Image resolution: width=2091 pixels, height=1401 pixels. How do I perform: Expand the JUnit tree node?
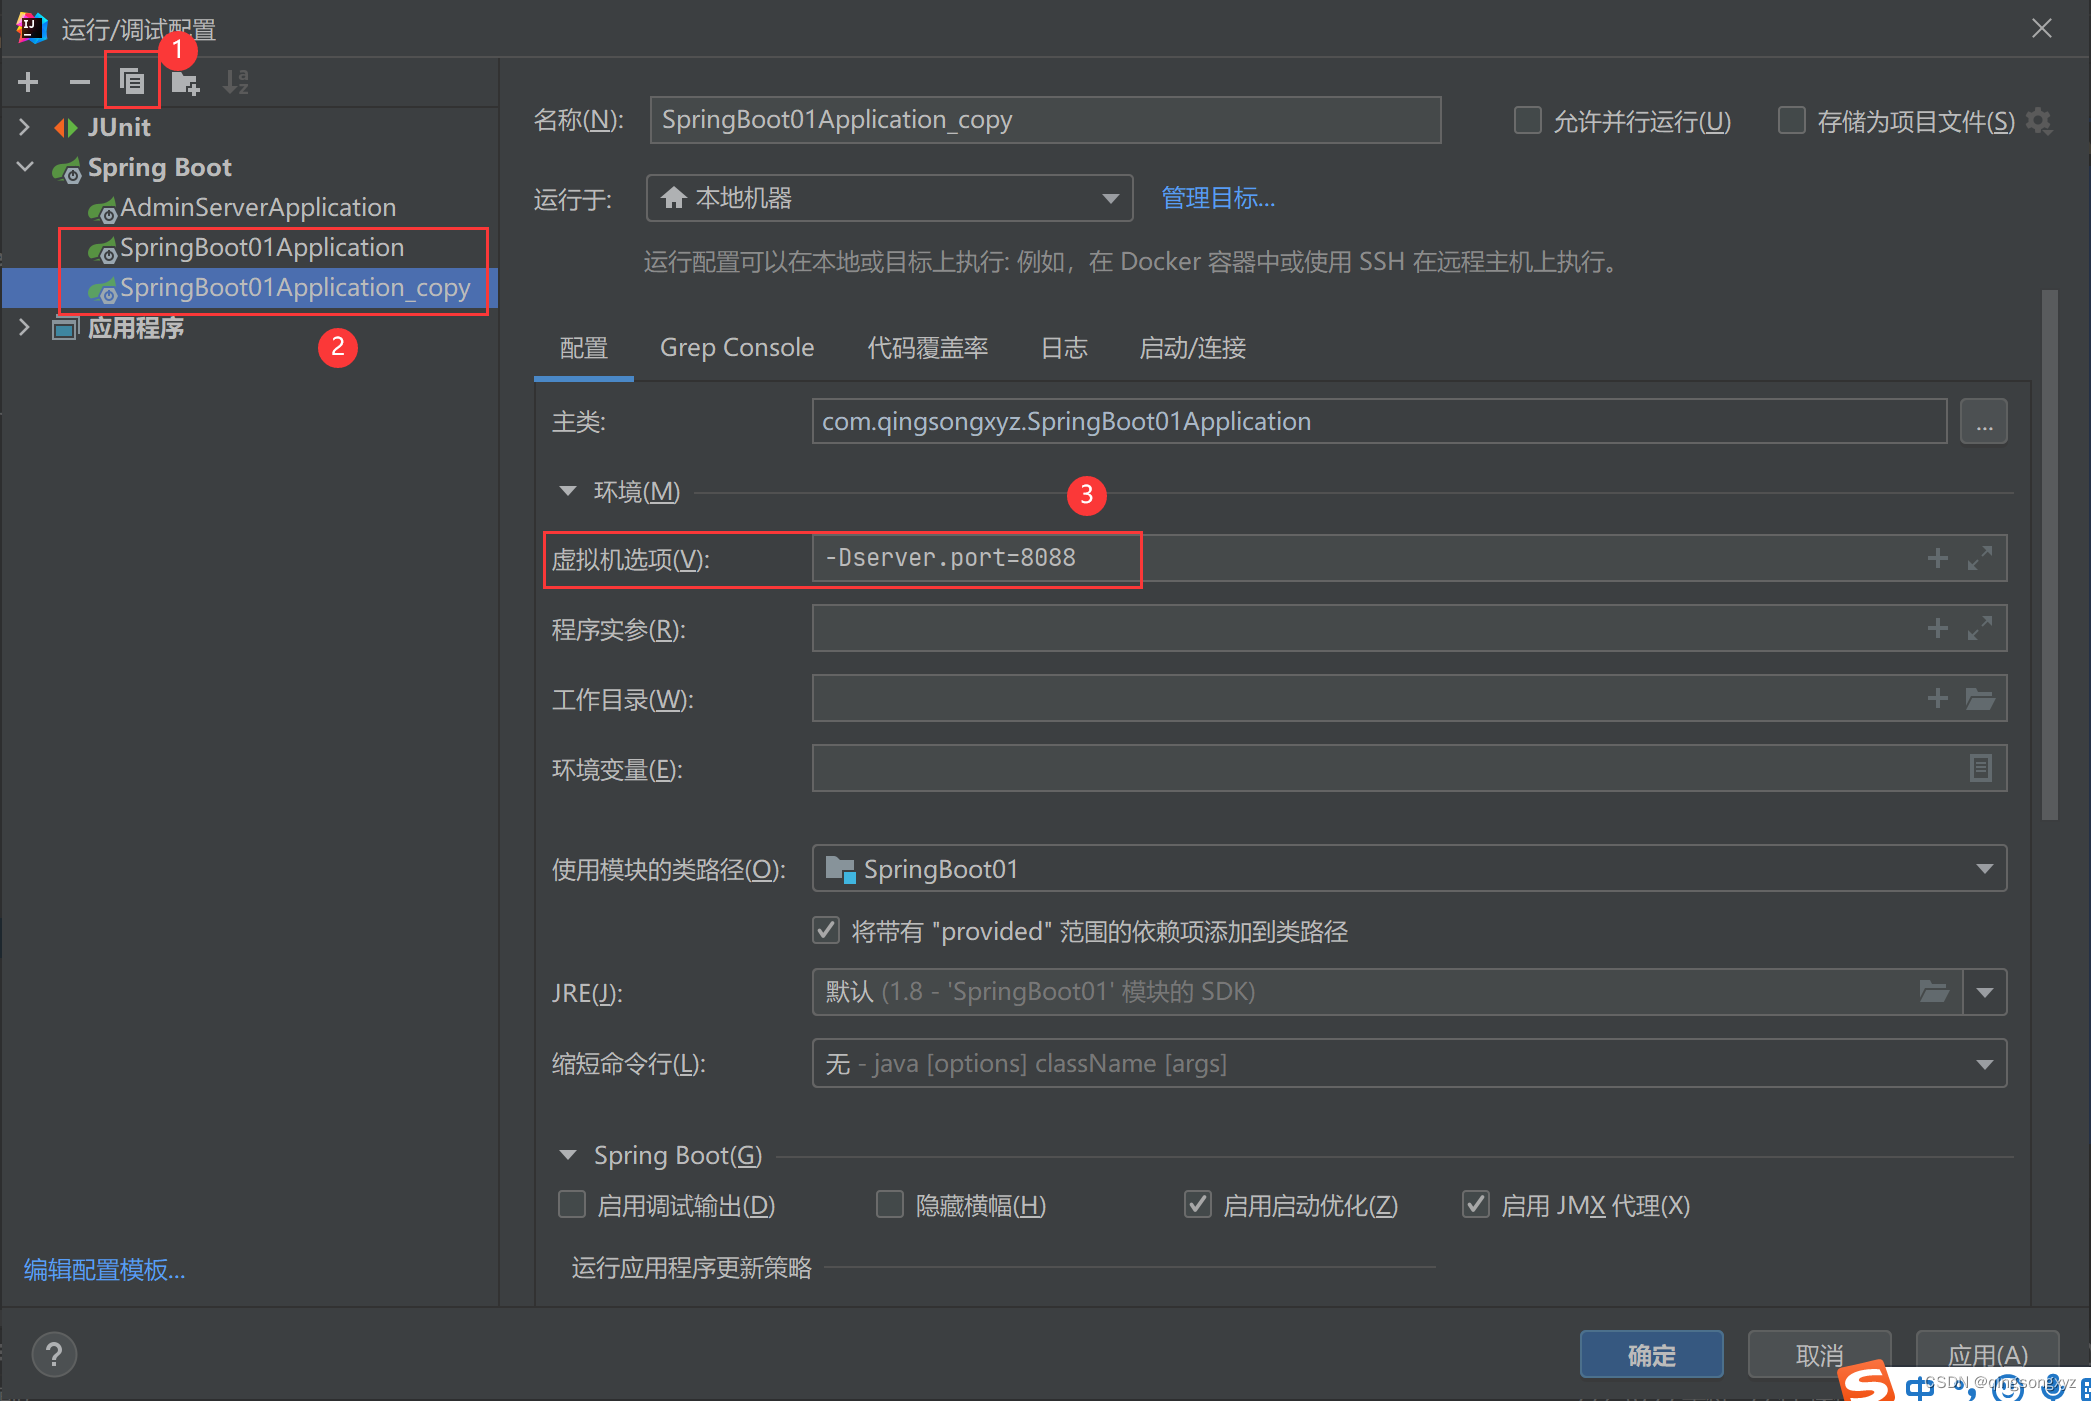[25, 127]
